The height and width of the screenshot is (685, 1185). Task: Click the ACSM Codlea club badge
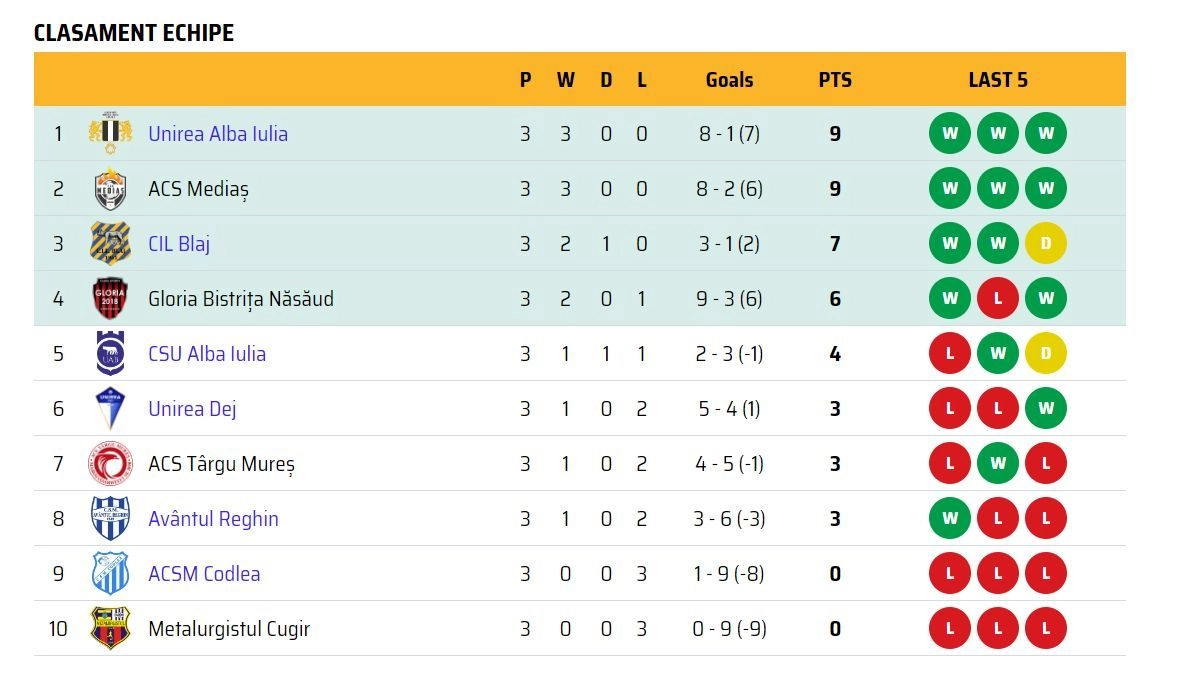[110, 573]
